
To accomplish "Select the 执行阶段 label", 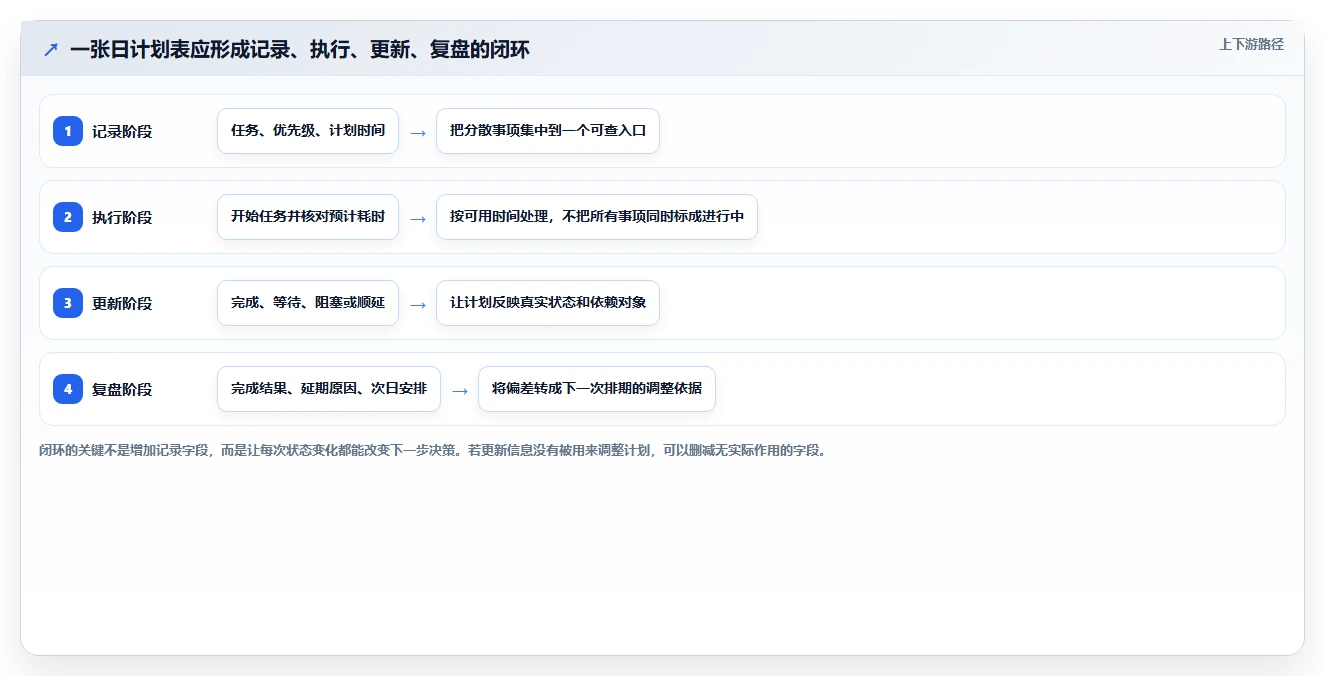I will point(122,217).
